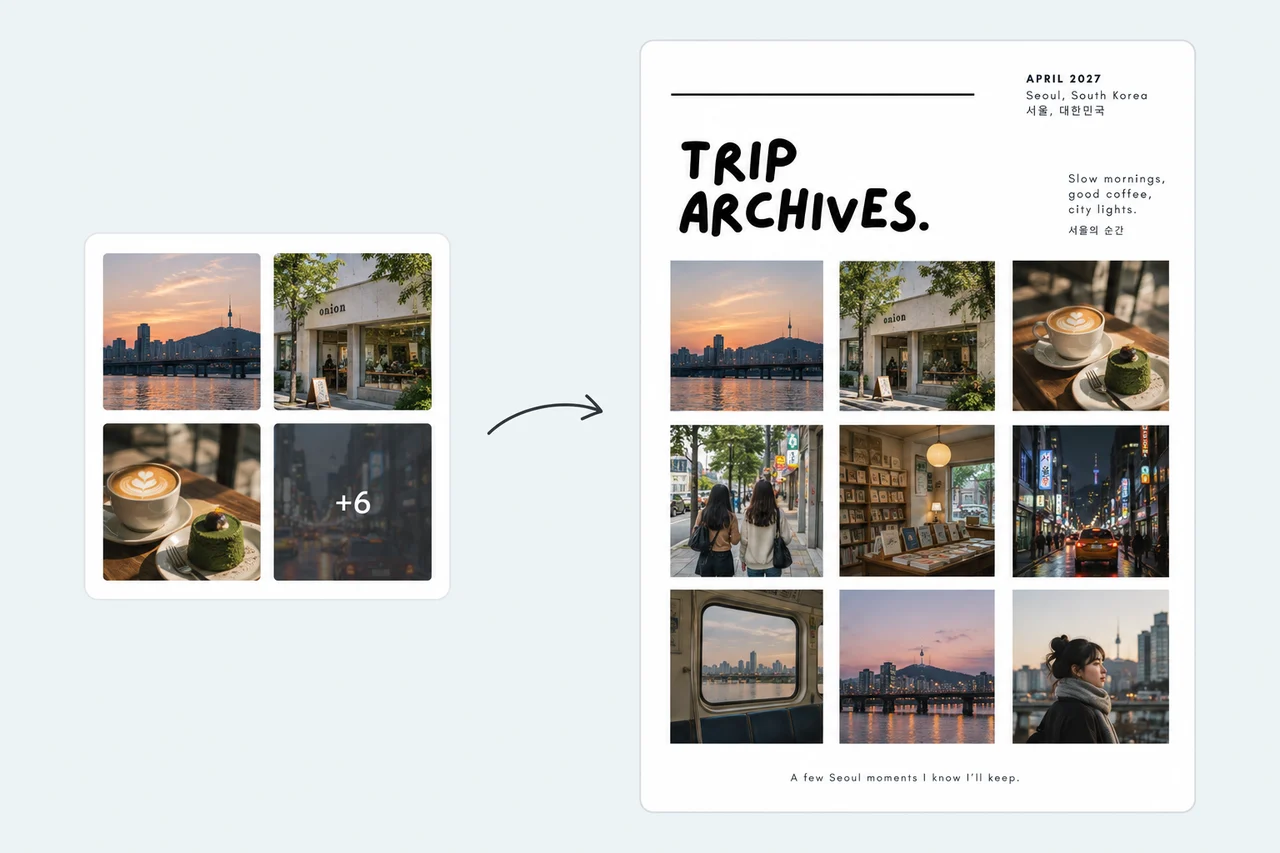Select the train window skyline photo
Image resolution: width=1280 pixels, height=853 pixels.
[x=747, y=666]
